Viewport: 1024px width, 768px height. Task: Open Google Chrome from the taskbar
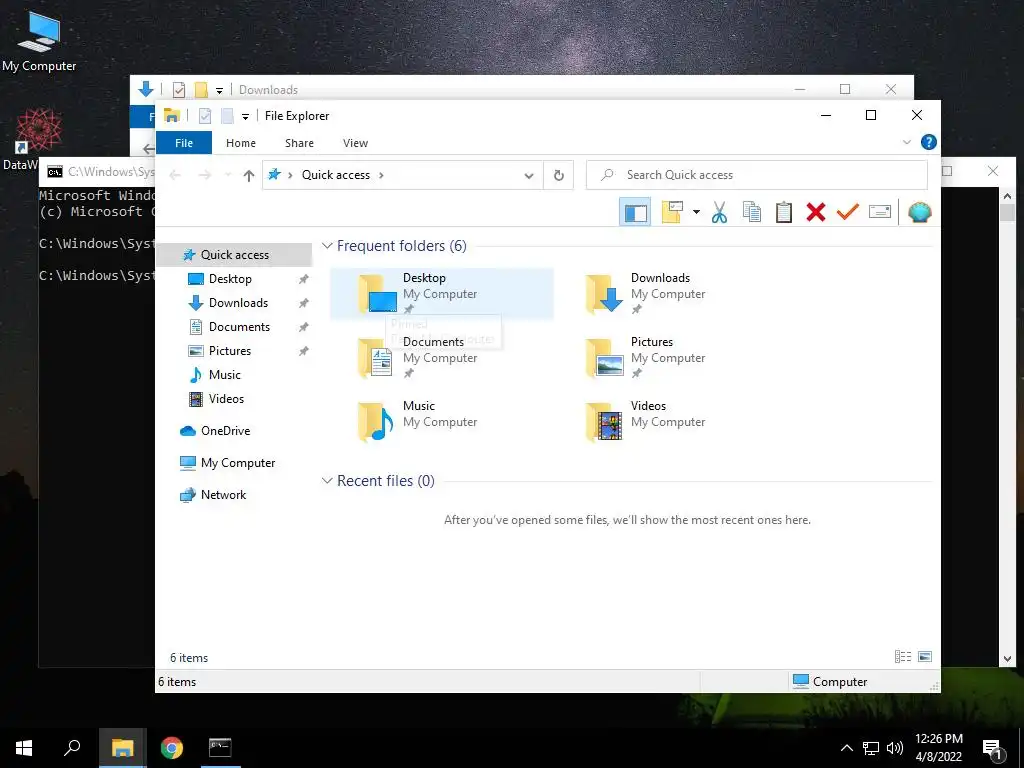[172, 748]
